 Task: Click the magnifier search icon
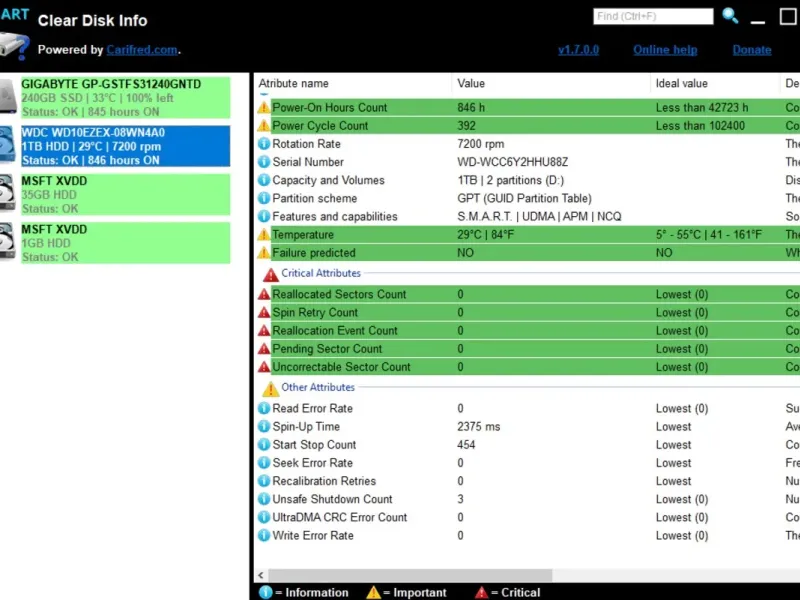click(731, 16)
